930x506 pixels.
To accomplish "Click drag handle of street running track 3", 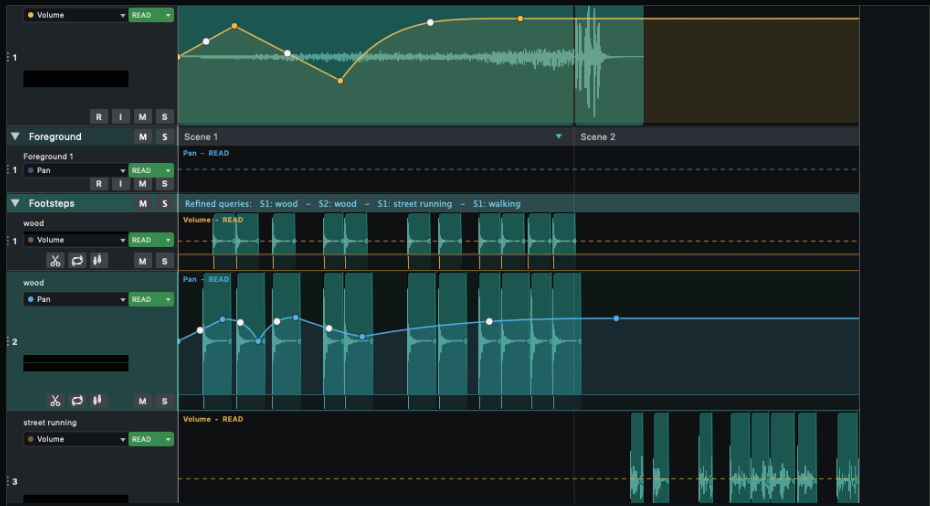I will (x=8, y=481).
